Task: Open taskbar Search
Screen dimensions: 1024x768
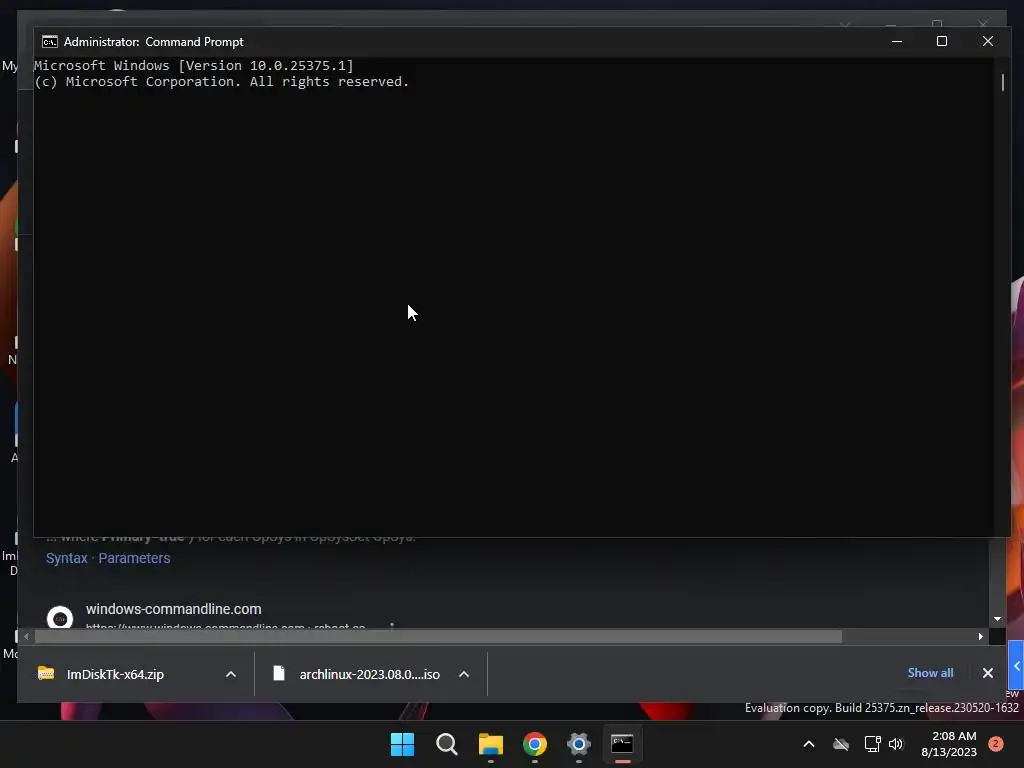Action: pyautogui.click(x=447, y=744)
